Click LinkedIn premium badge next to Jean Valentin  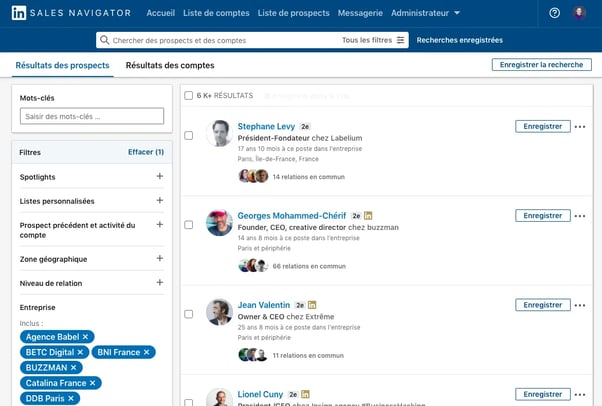[312, 305]
